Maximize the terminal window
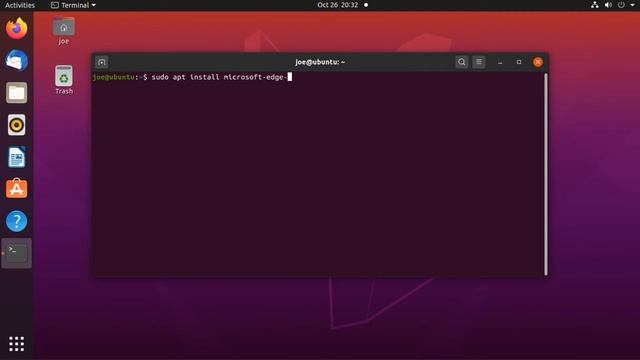The image size is (640, 360). 519,62
